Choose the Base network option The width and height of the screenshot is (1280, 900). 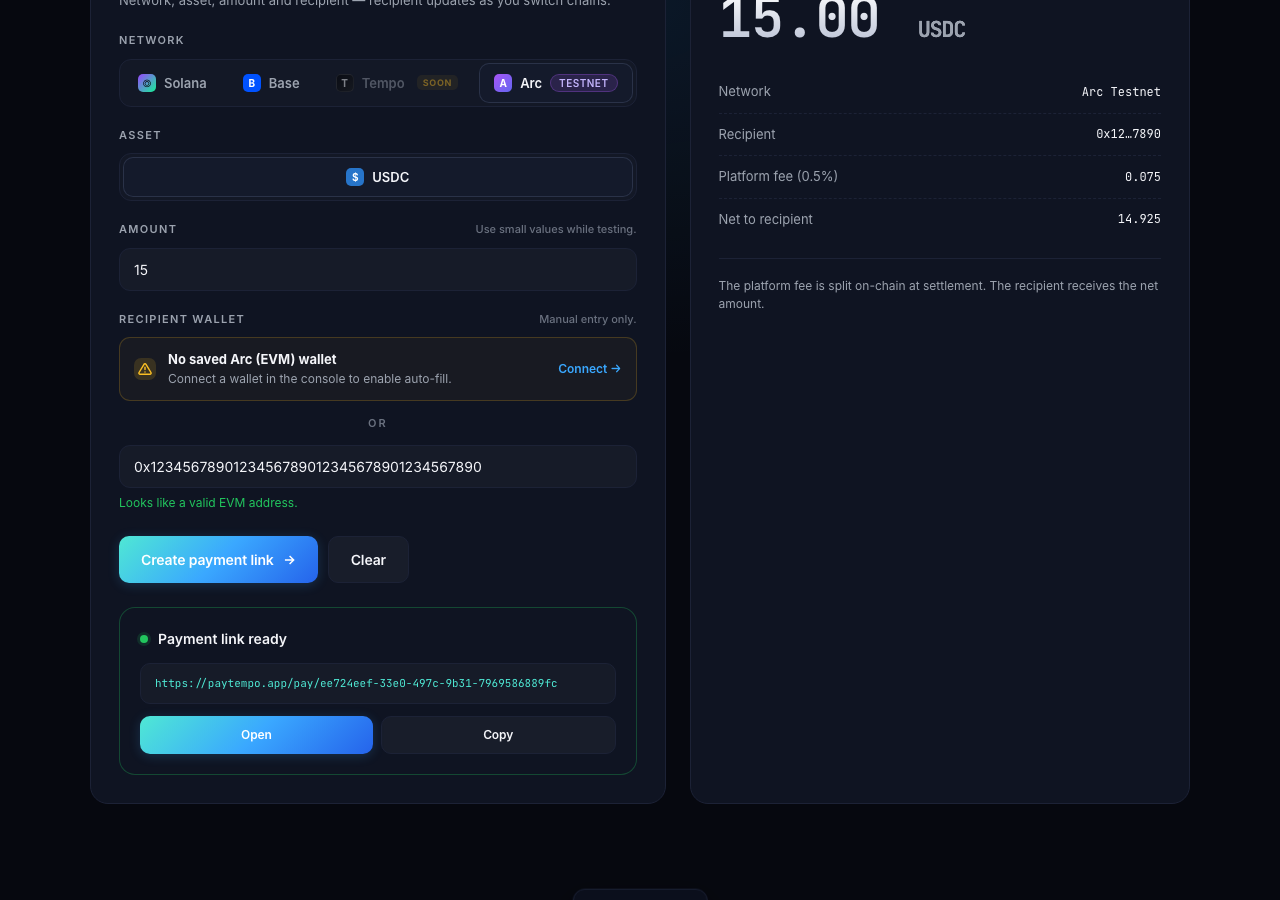coord(271,83)
